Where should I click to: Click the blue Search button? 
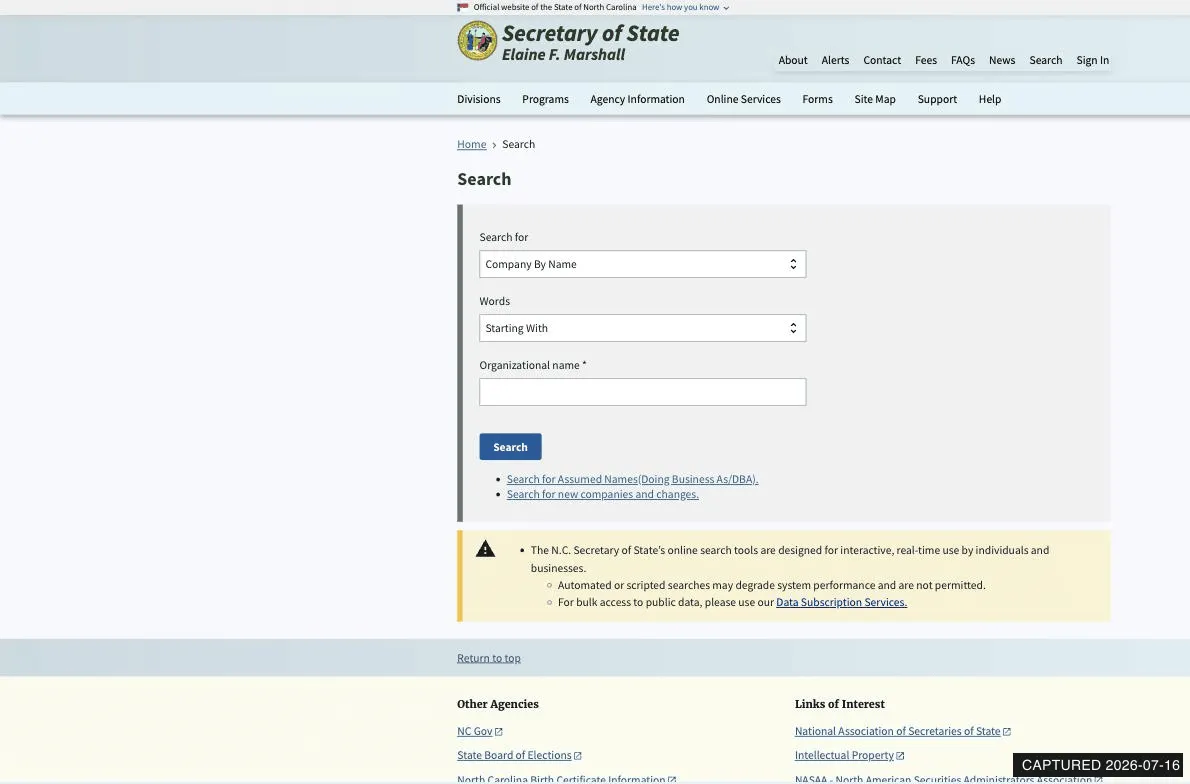510,447
